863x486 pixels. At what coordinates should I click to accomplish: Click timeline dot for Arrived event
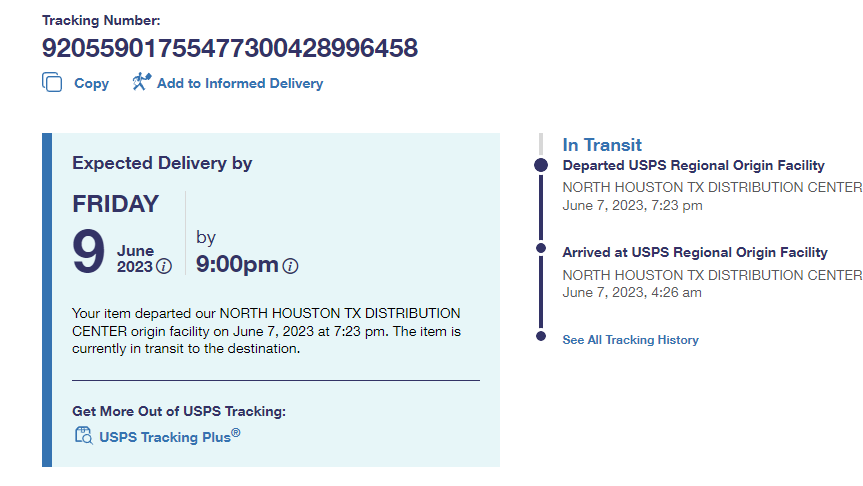click(541, 248)
